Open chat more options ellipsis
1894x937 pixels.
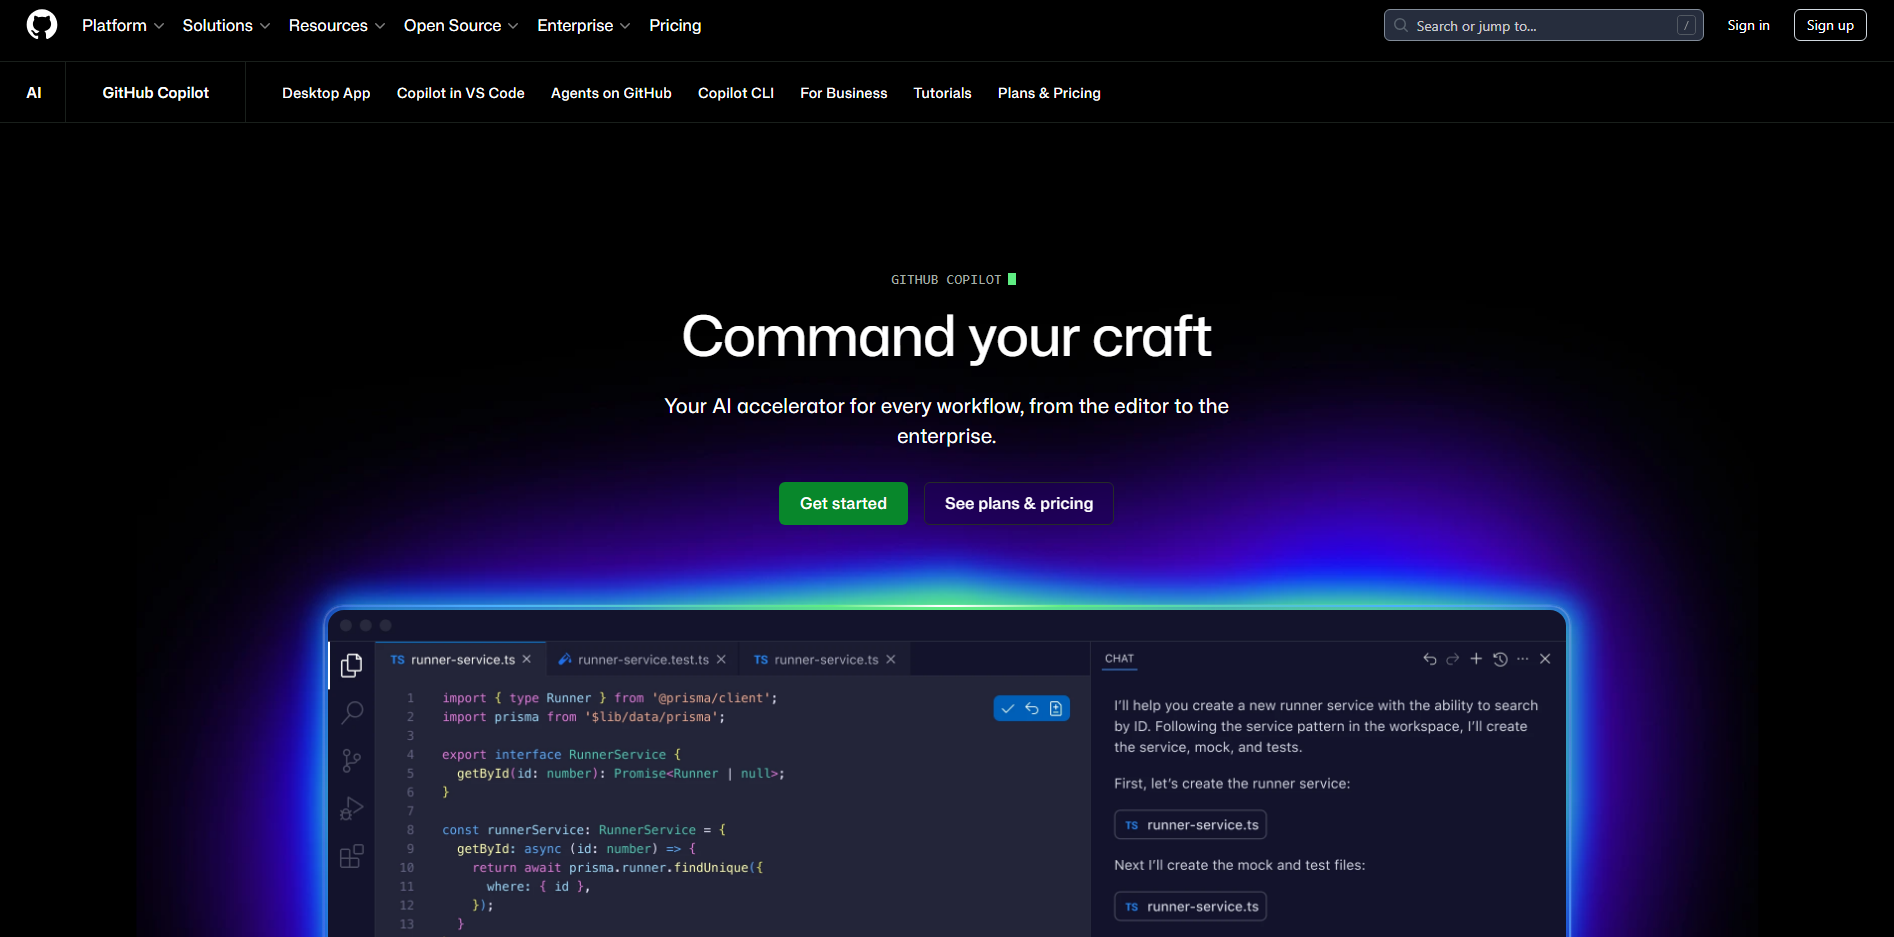tap(1523, 659)
